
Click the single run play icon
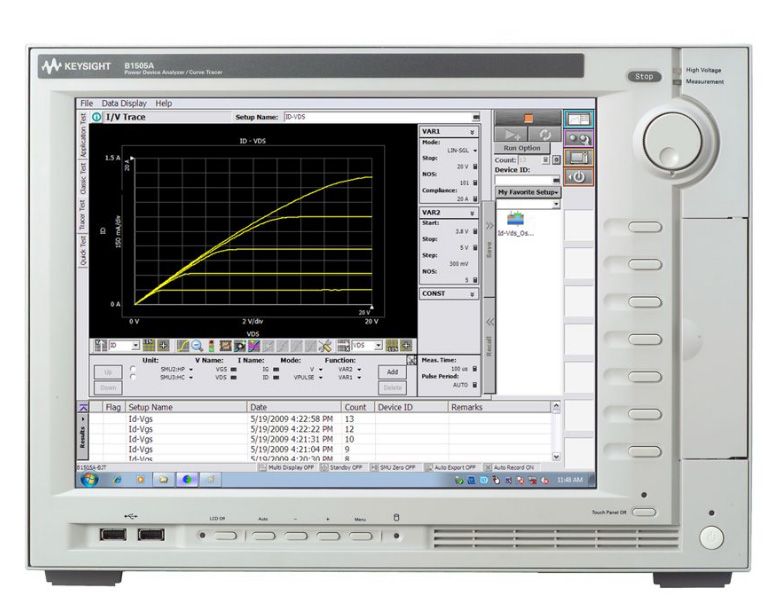(511, 134)
